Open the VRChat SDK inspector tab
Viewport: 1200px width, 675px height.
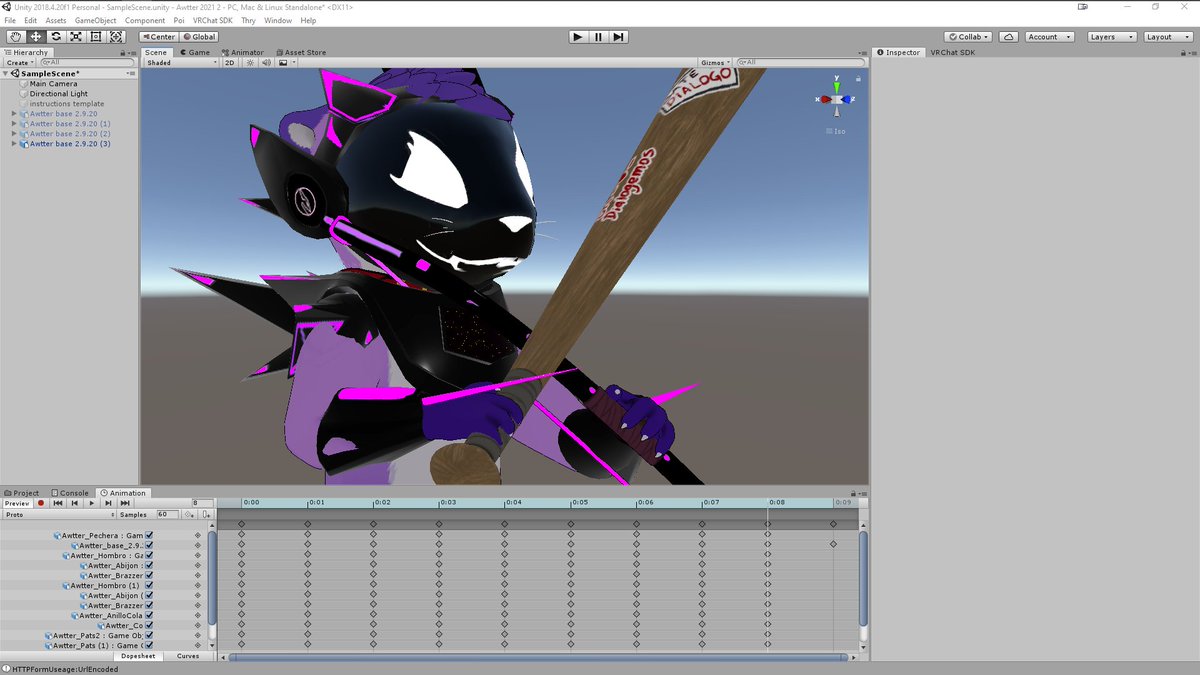[x=952, y=52]
